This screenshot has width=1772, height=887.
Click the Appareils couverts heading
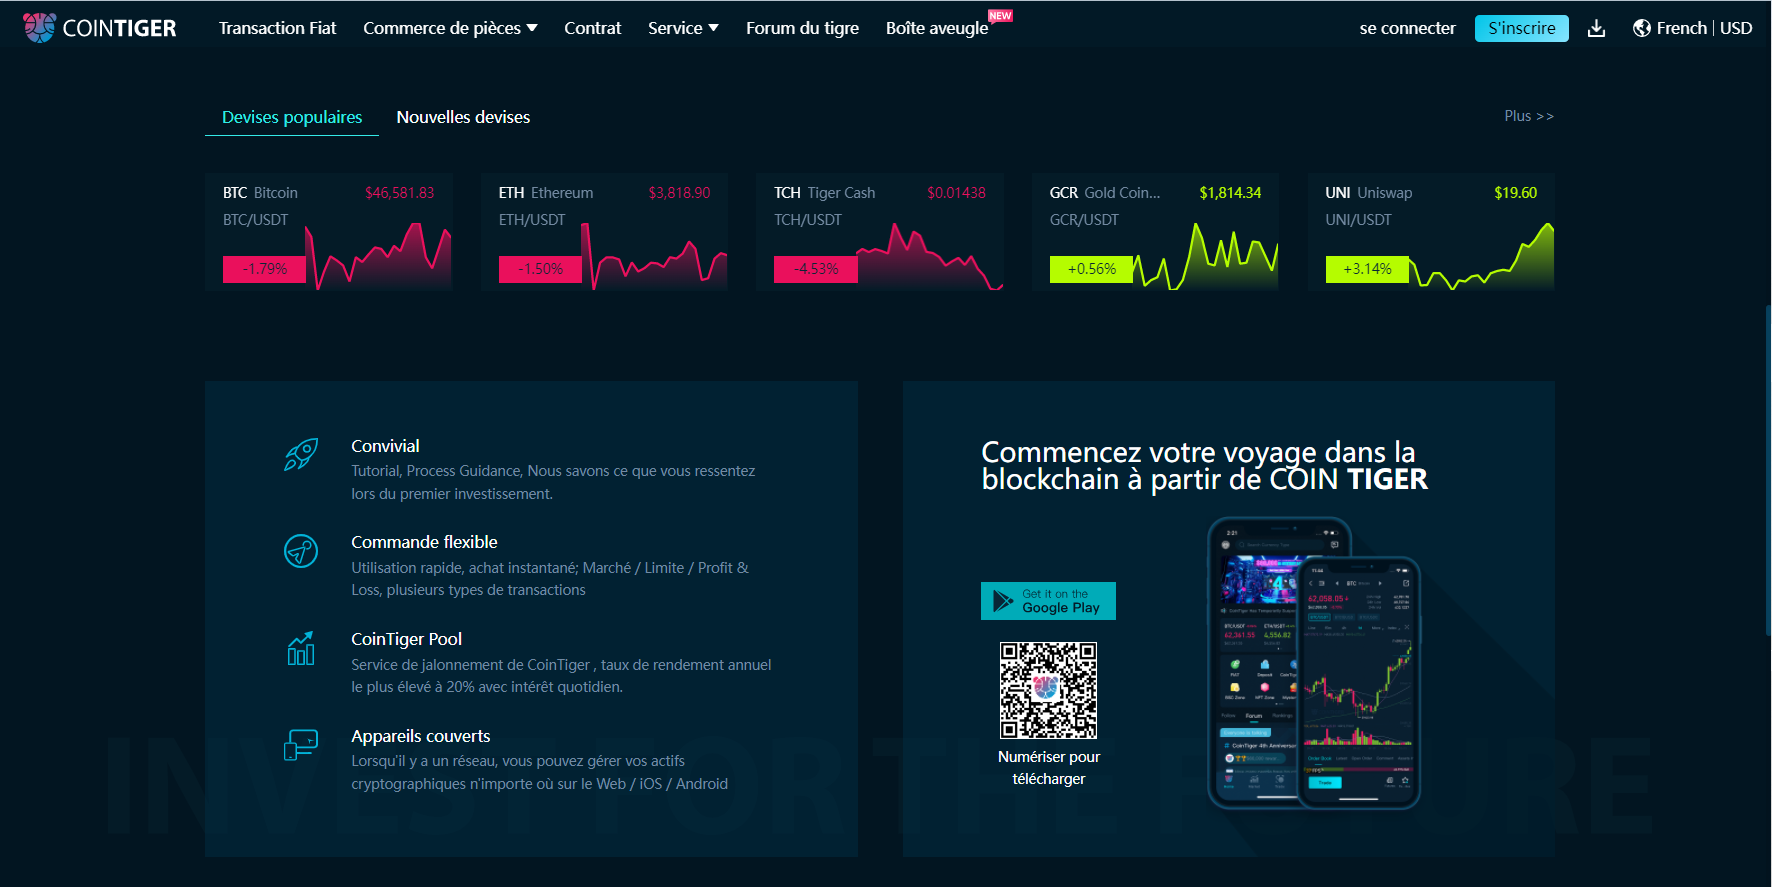(421, 736)
